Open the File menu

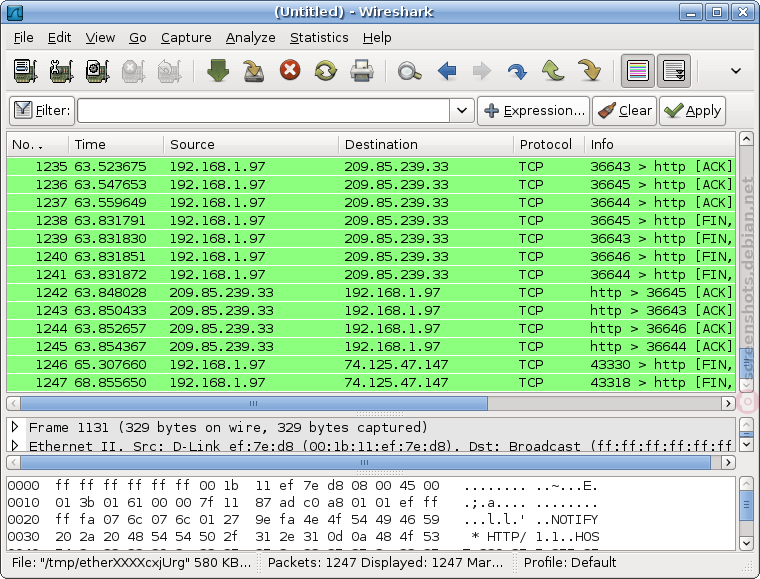coord(23,38)
